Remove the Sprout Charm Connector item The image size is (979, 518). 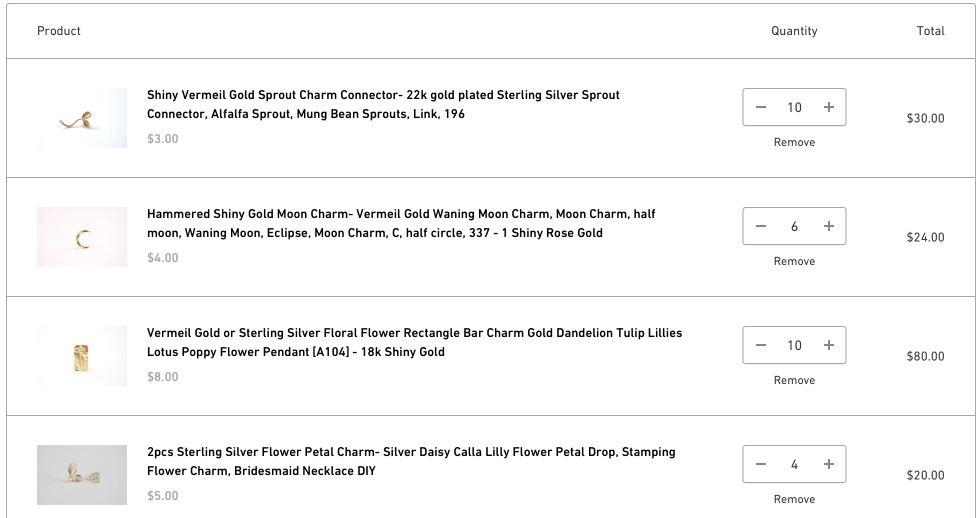point(794,142)
